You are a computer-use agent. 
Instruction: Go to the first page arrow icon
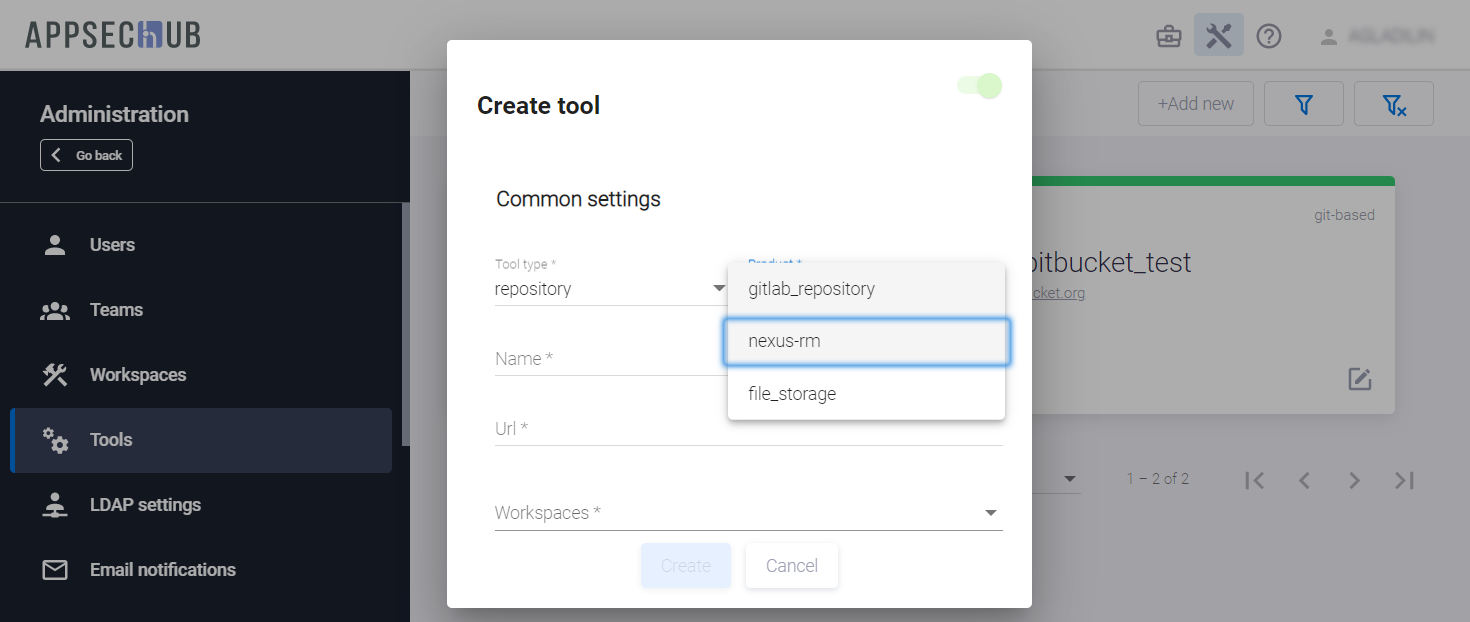tap(1255, 480)
